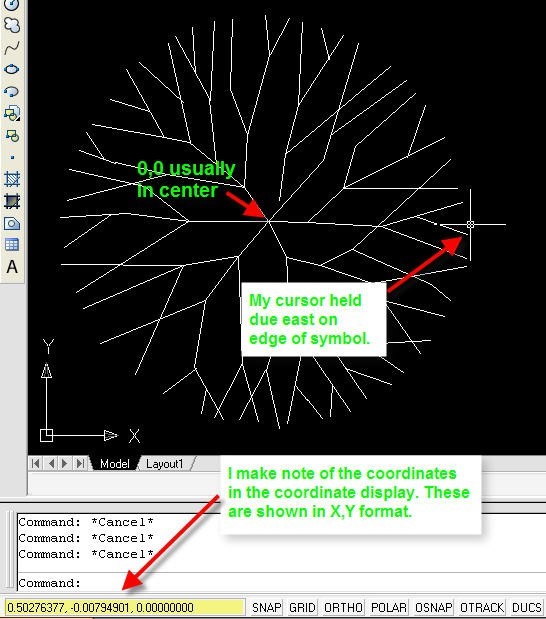Toggle ORTHO mode in status bar
Image resolution: width=546 pixels, height=619 pixels.
click(x=343, y=608)
